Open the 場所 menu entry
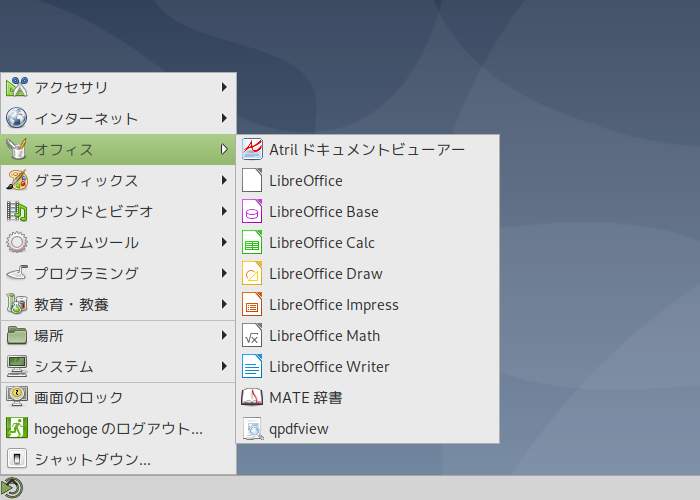The width and height of the screenshot is (700, 500). (x=118, y=335)
